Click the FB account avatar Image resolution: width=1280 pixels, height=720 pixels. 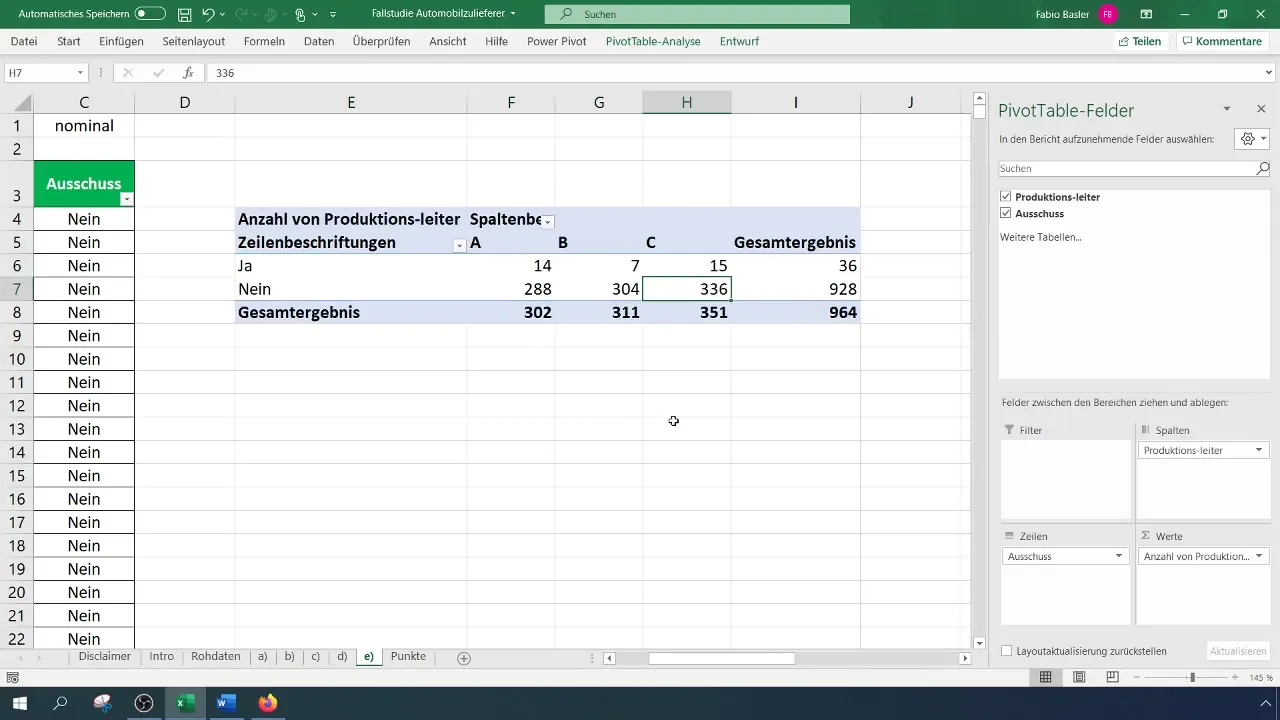(x=1107, y=14)
